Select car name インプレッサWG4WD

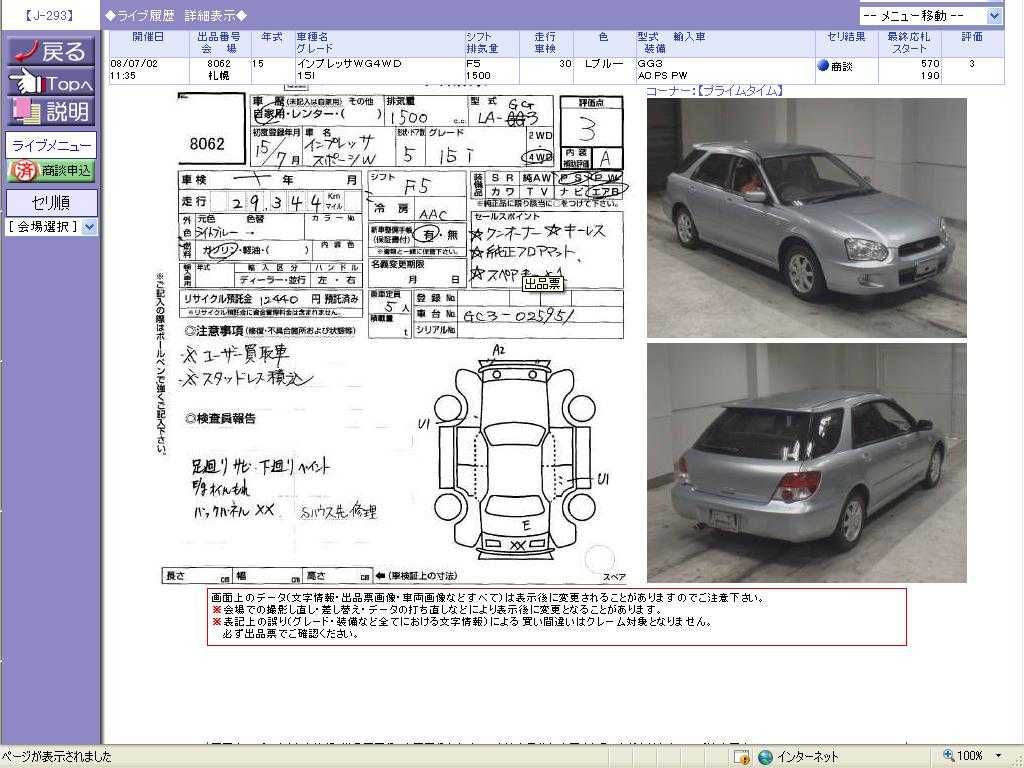(349, 63)
